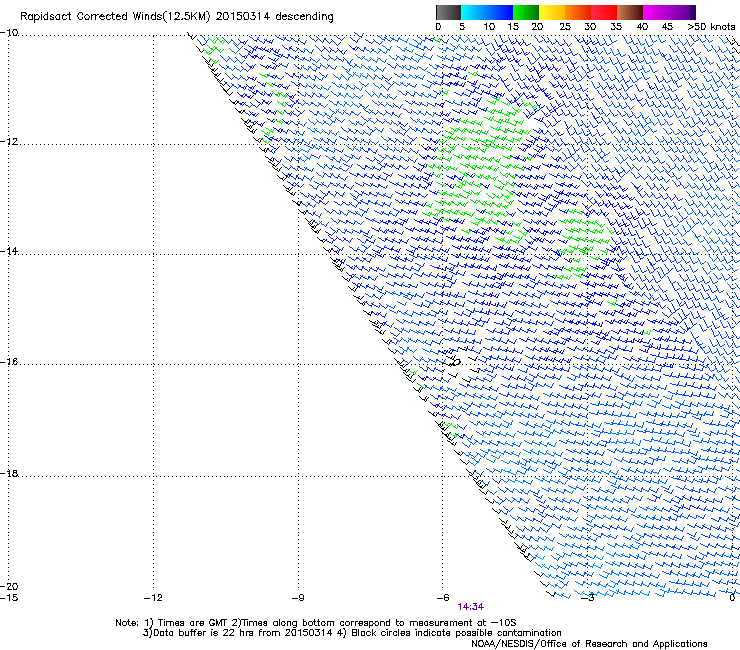Click the -15 longitude axis label

pyautogui.click(x=9, y=598)
